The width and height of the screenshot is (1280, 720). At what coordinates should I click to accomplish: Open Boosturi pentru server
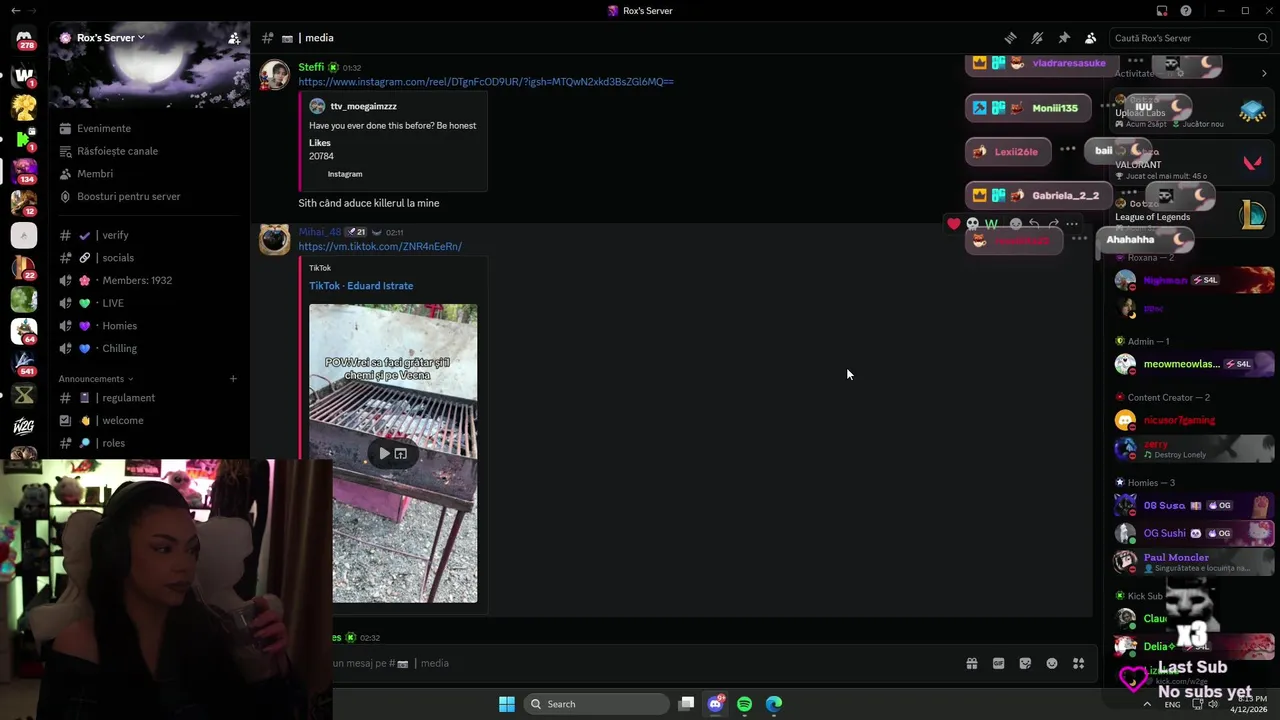point(149,196)
